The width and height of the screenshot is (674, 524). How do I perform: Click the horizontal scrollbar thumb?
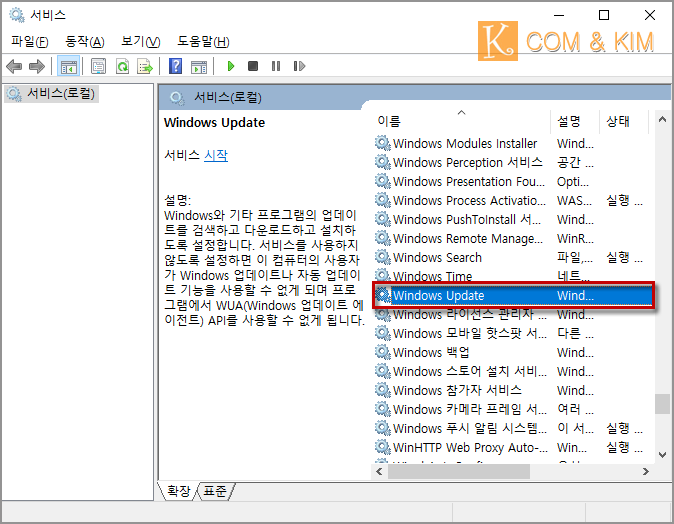point(459,472)
